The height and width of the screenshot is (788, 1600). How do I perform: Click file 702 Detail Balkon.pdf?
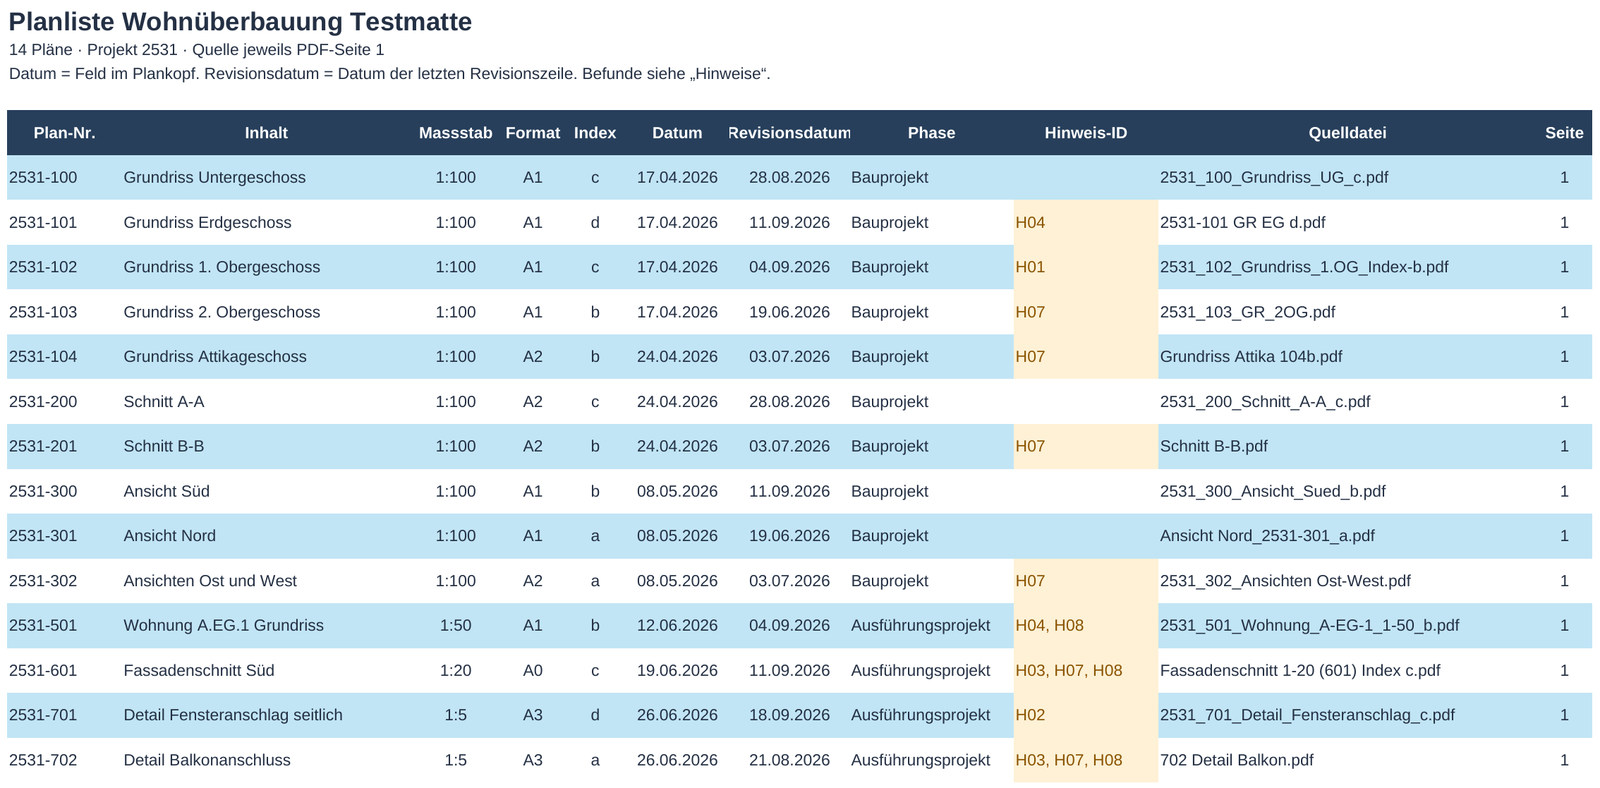tap(1236, 760)
